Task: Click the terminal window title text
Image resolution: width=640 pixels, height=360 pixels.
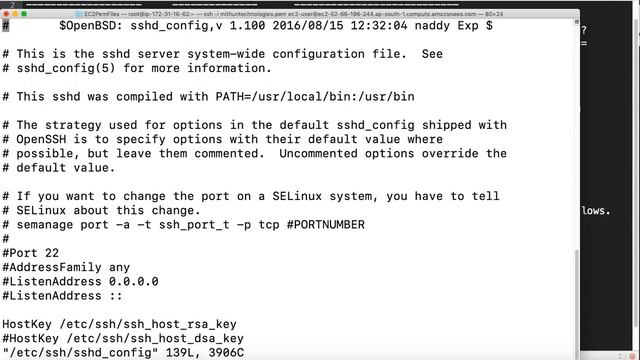Action: pos(293,14)
